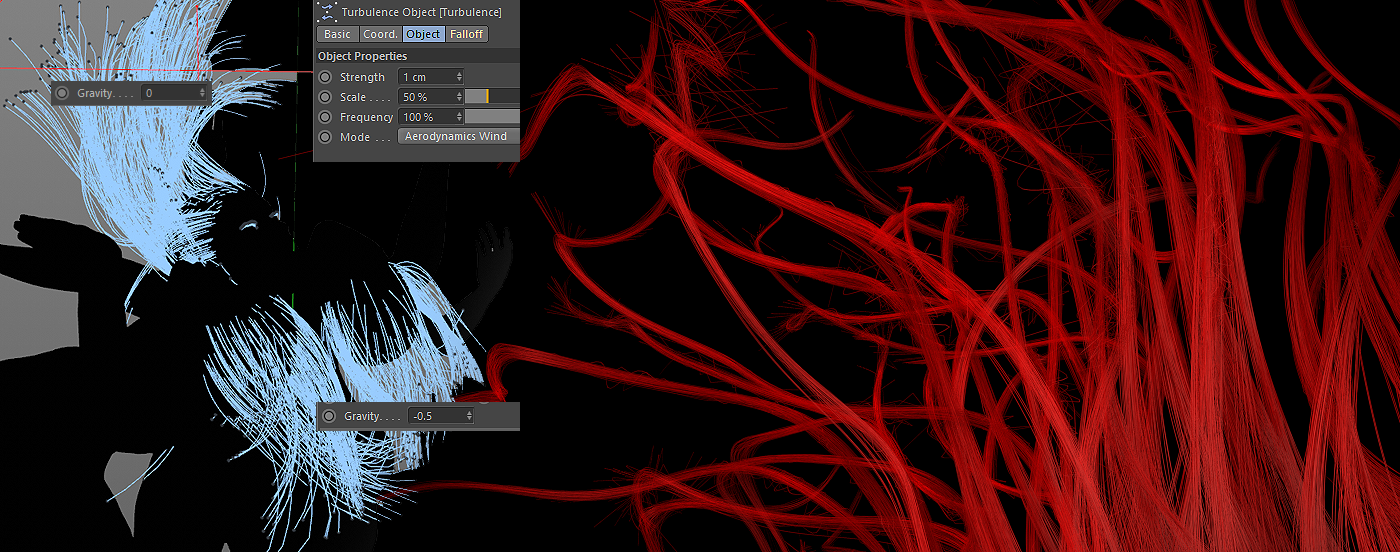Screen dimensions: 1400x552
Task: Open the Falloff tab
Action: pos(467,34)
